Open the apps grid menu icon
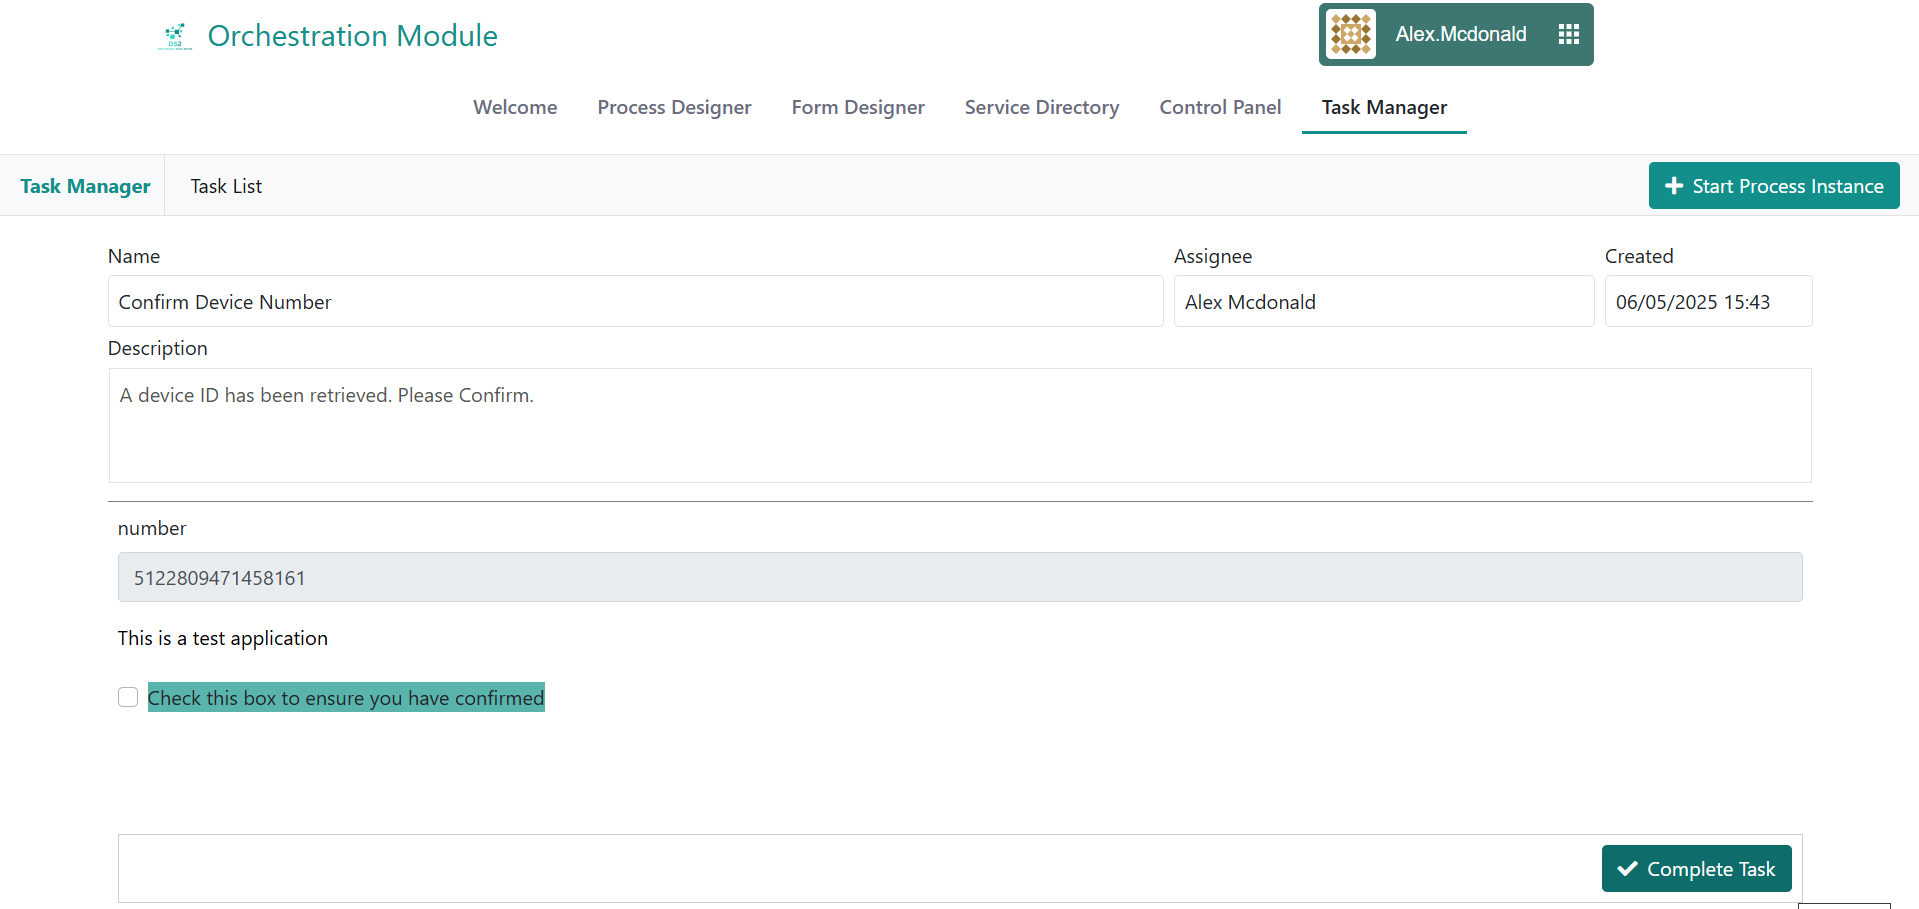Viewport: 1919px width, 909px height. (x=1568, y=35)
